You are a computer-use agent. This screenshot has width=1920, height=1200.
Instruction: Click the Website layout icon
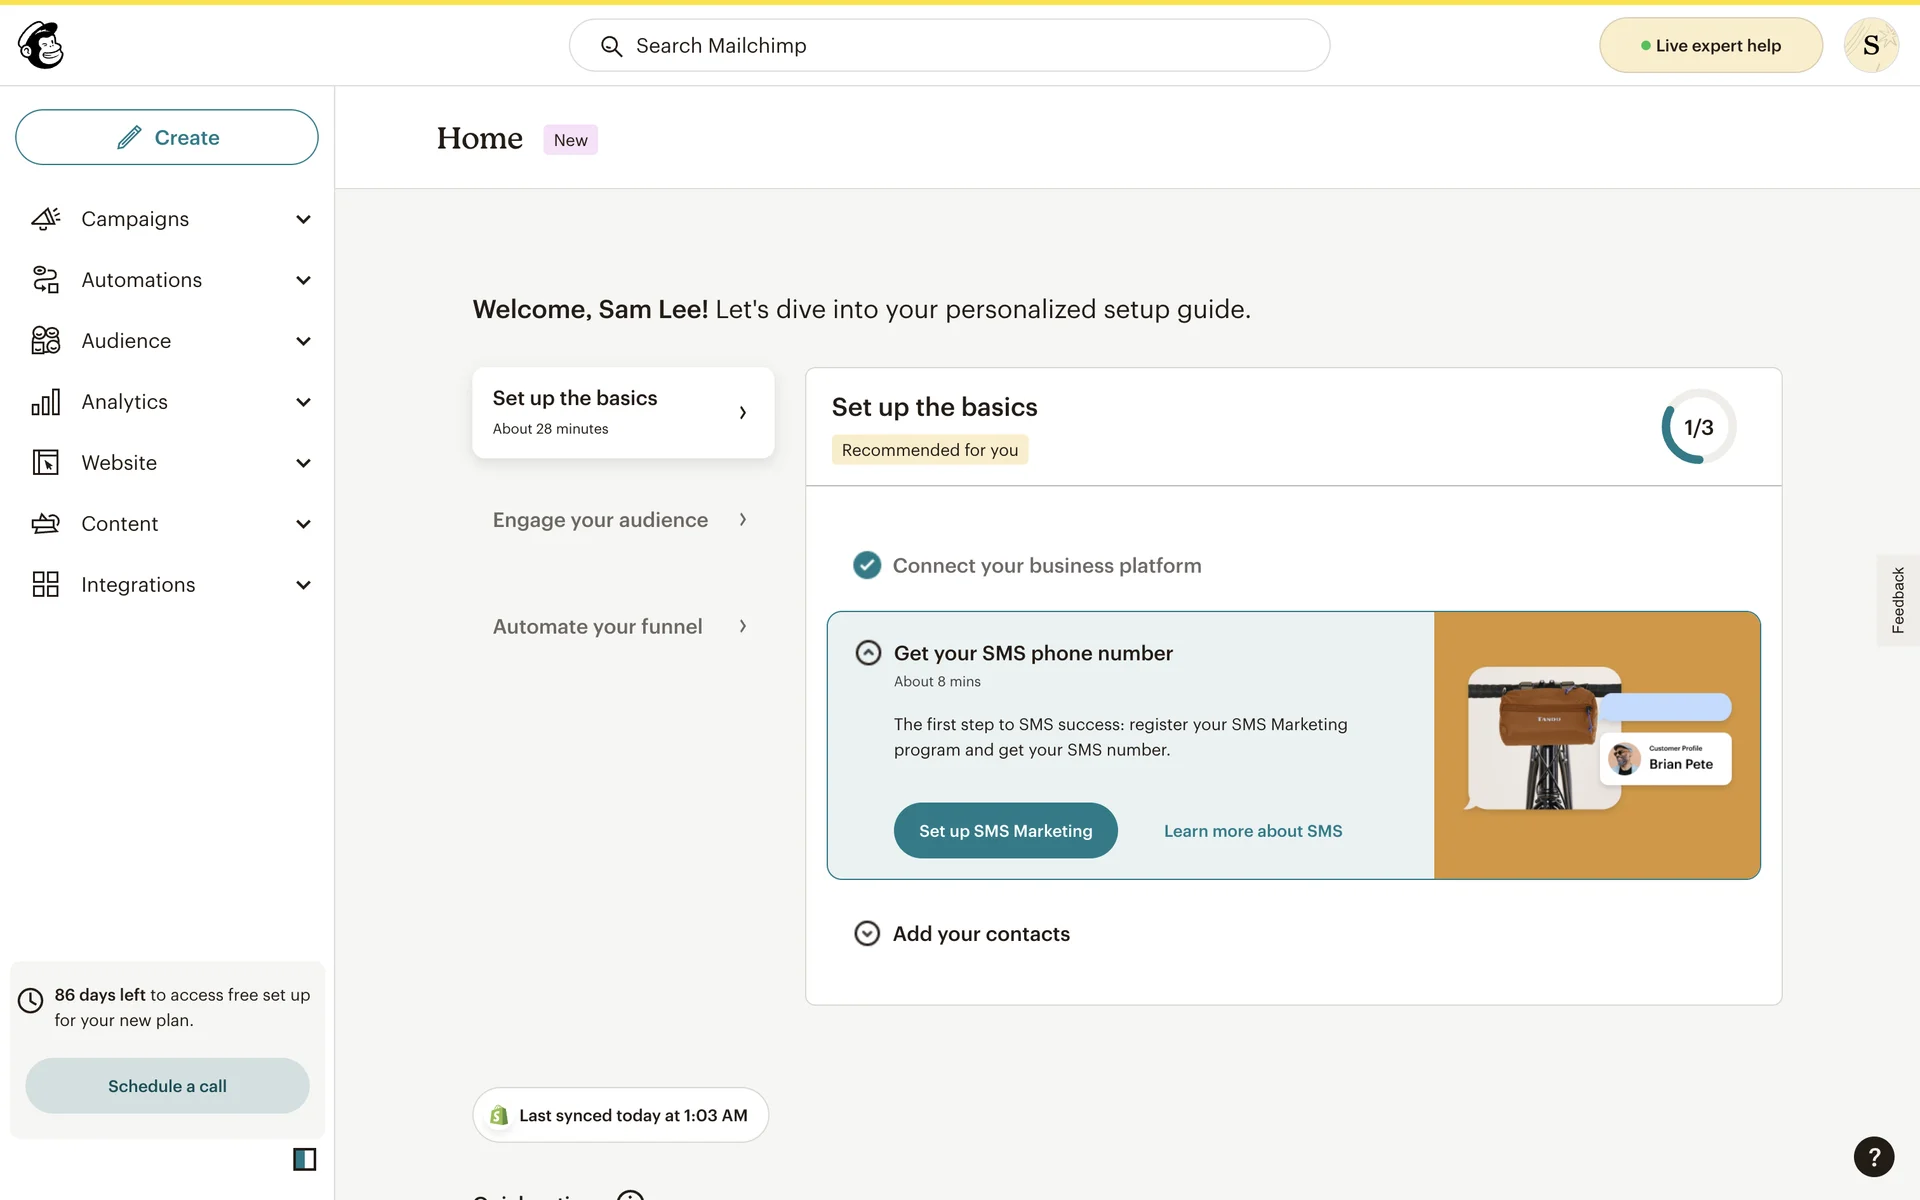coord(46,463)
